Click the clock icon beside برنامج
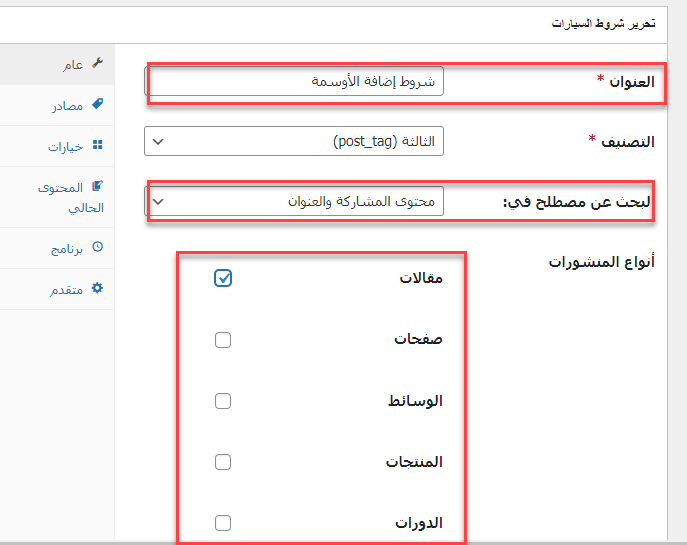The width and height of the screenshot is (687, 545). point(97,247)
